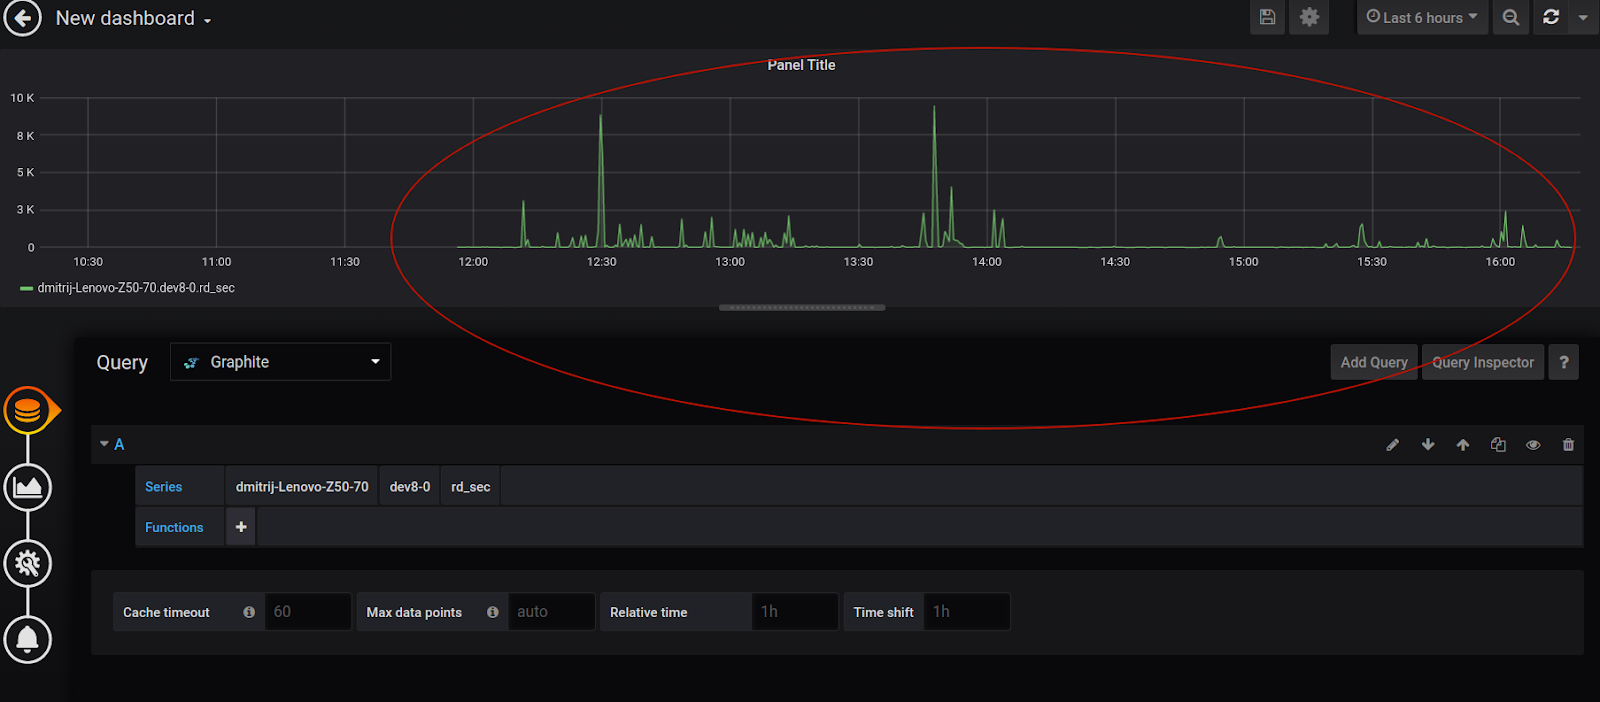Click the panel resize handle bar
Screen dimensions: 1600x702
coord(802,307)
